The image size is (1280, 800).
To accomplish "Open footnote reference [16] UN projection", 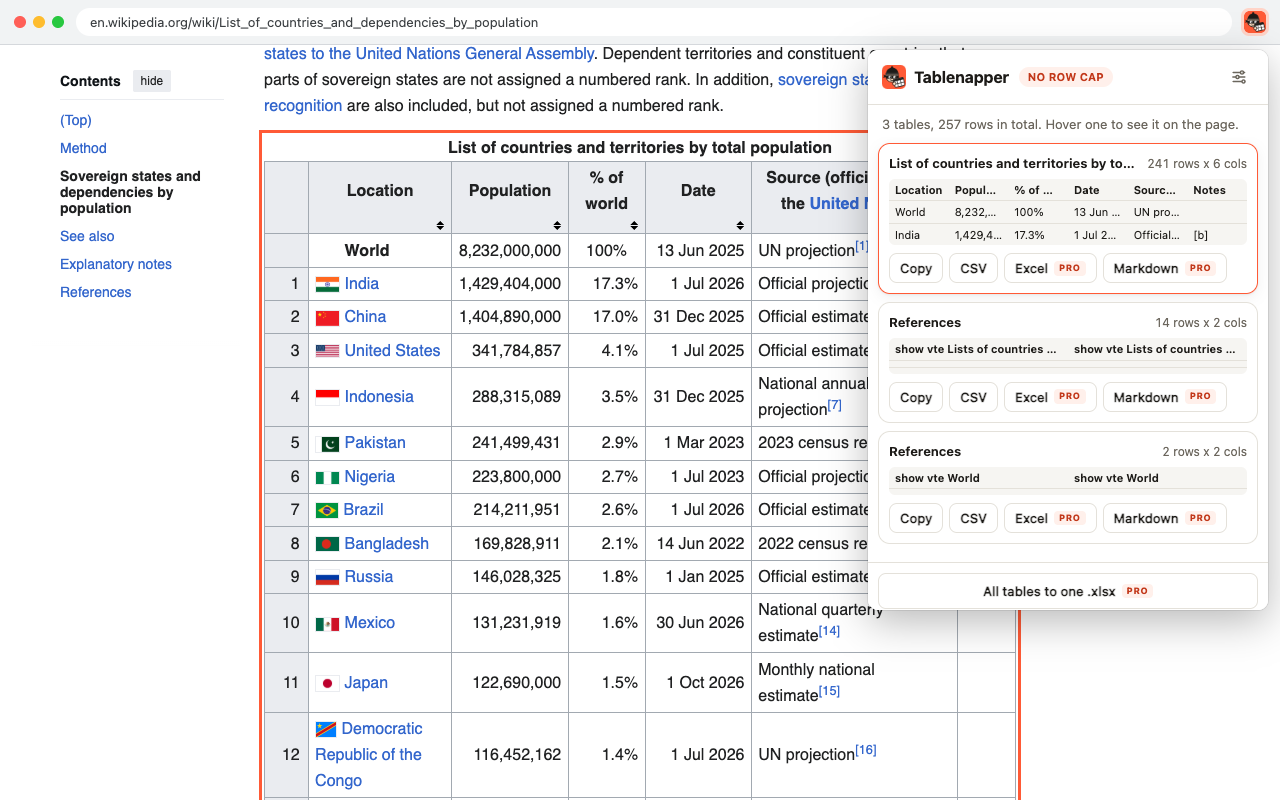I will click(866, 749).
